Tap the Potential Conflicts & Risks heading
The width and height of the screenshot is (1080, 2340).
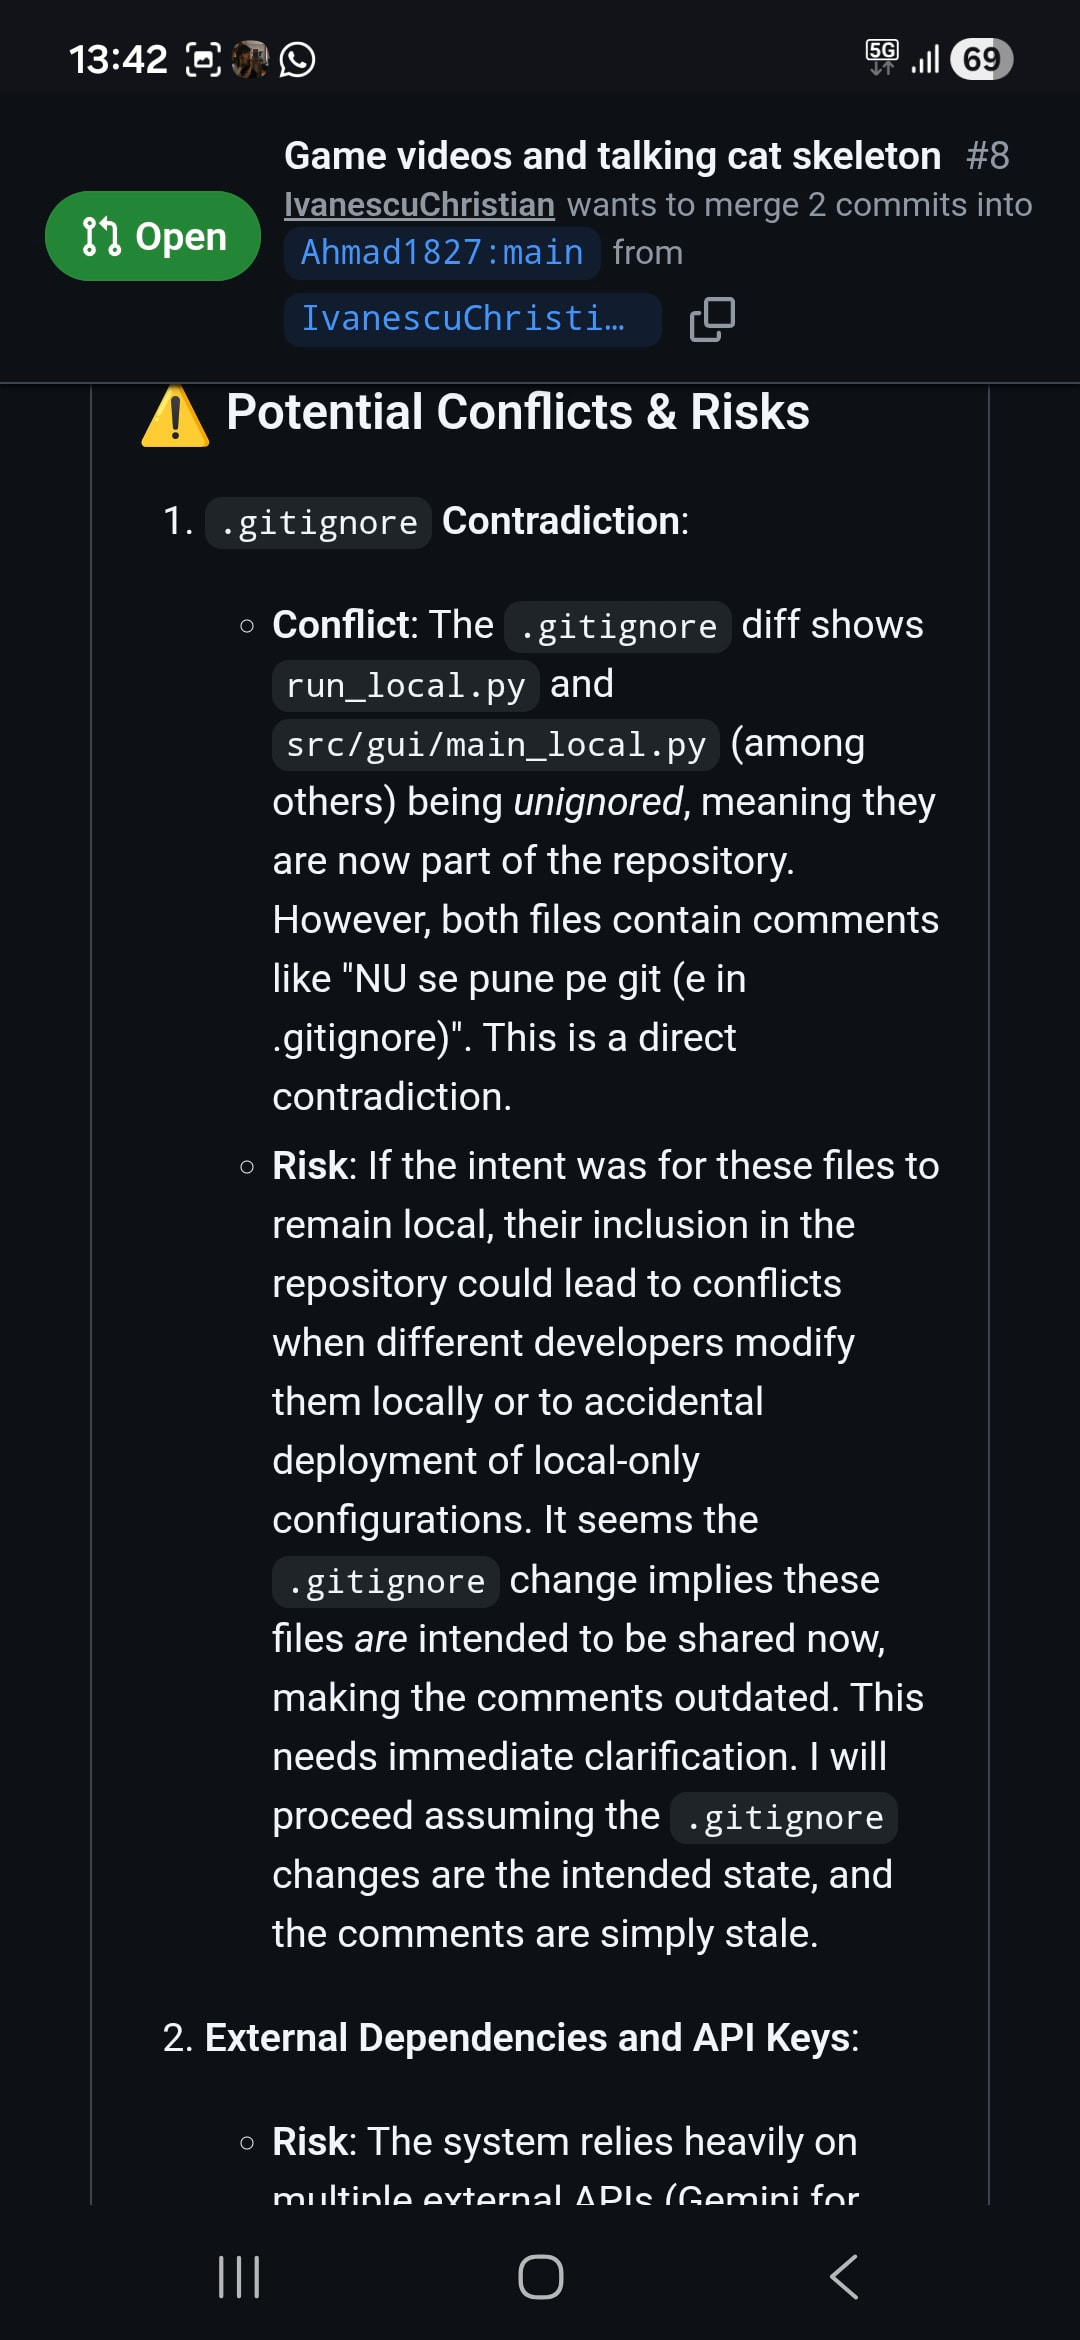click(x=518, y=412)
